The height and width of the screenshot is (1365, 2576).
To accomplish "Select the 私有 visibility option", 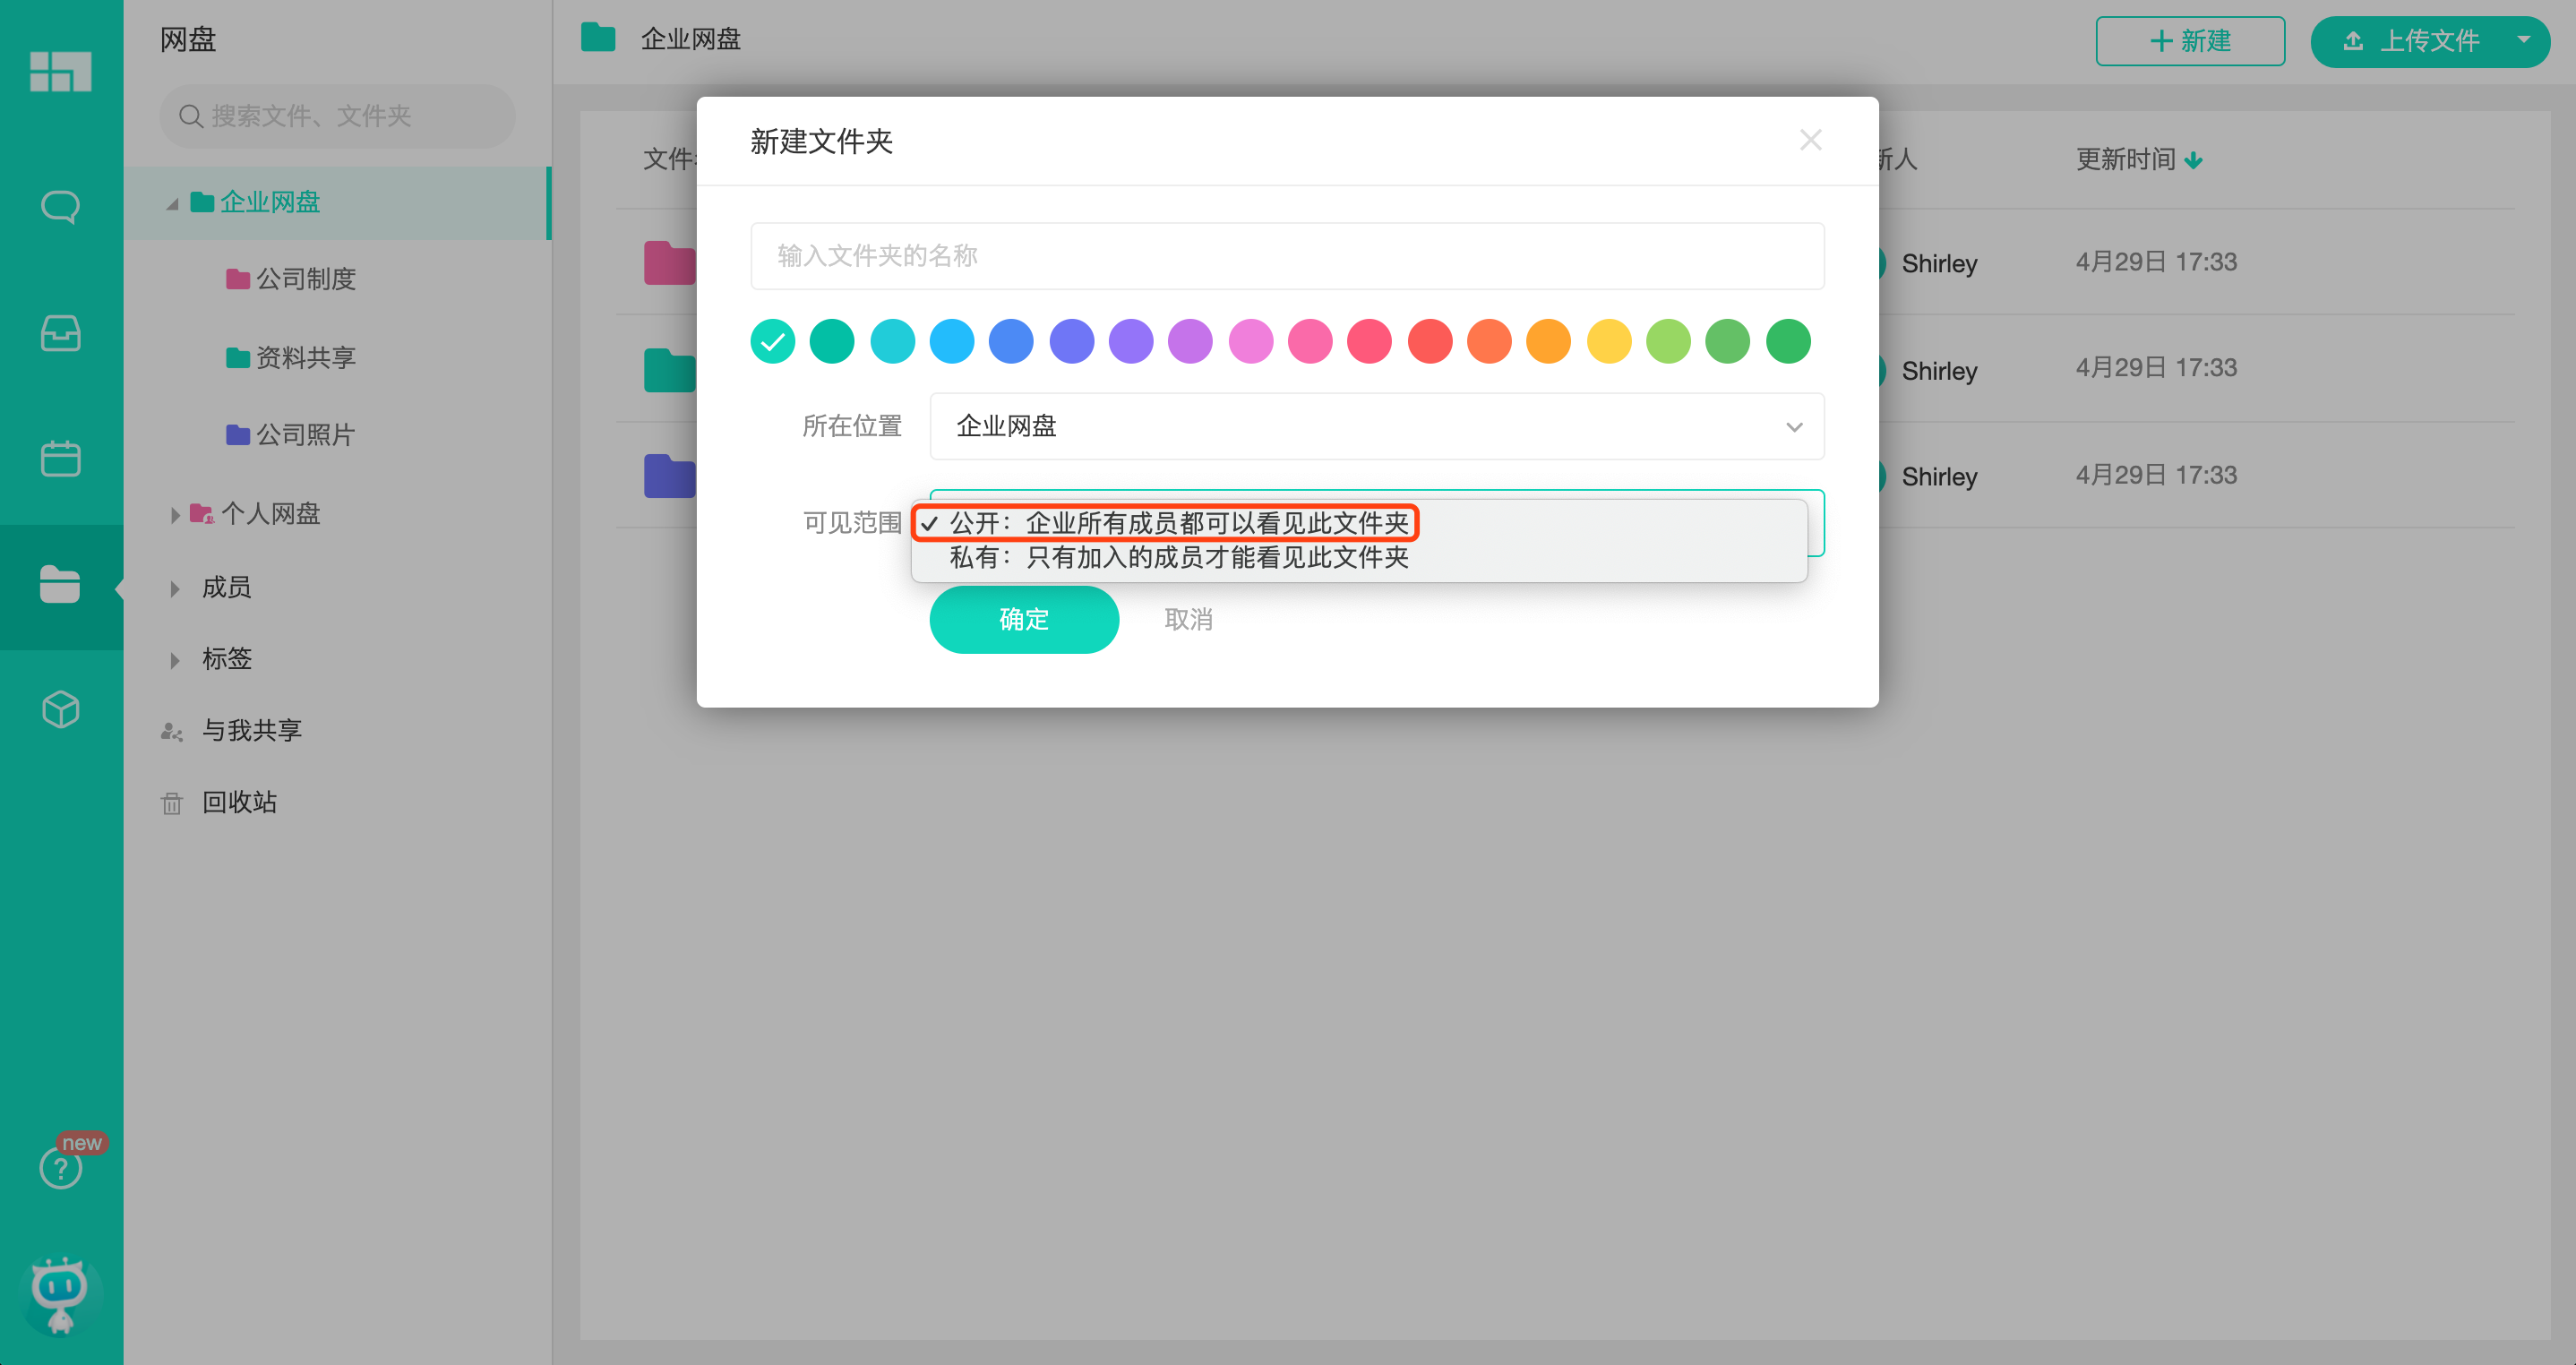I will 1177,558.
